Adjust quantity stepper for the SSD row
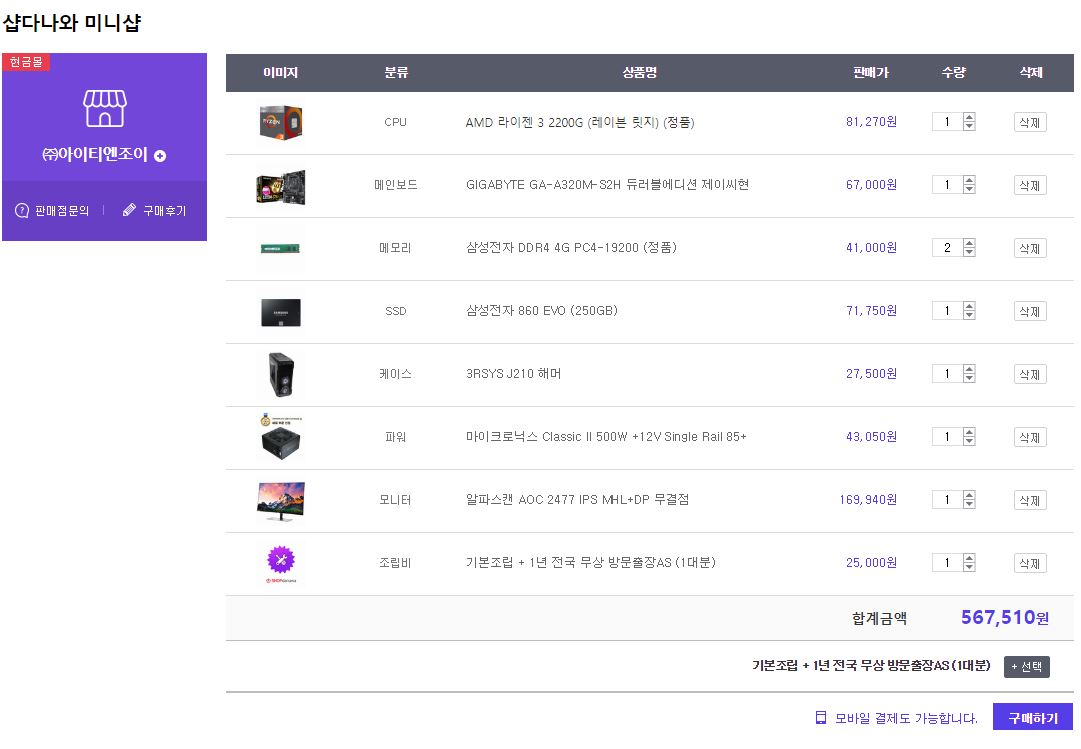The image size is (1081, 749). pyautogui.click(x=969, y=311)
